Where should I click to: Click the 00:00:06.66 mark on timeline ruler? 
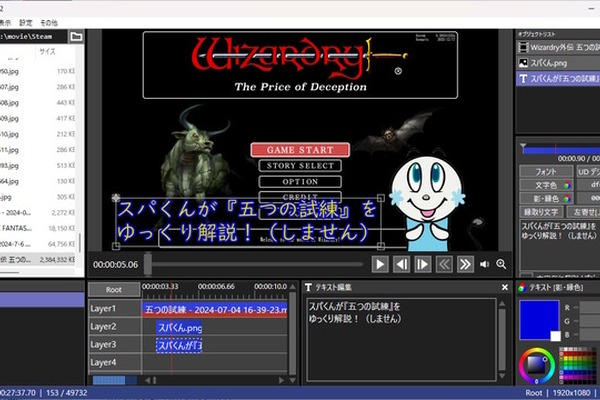(216, 286)
